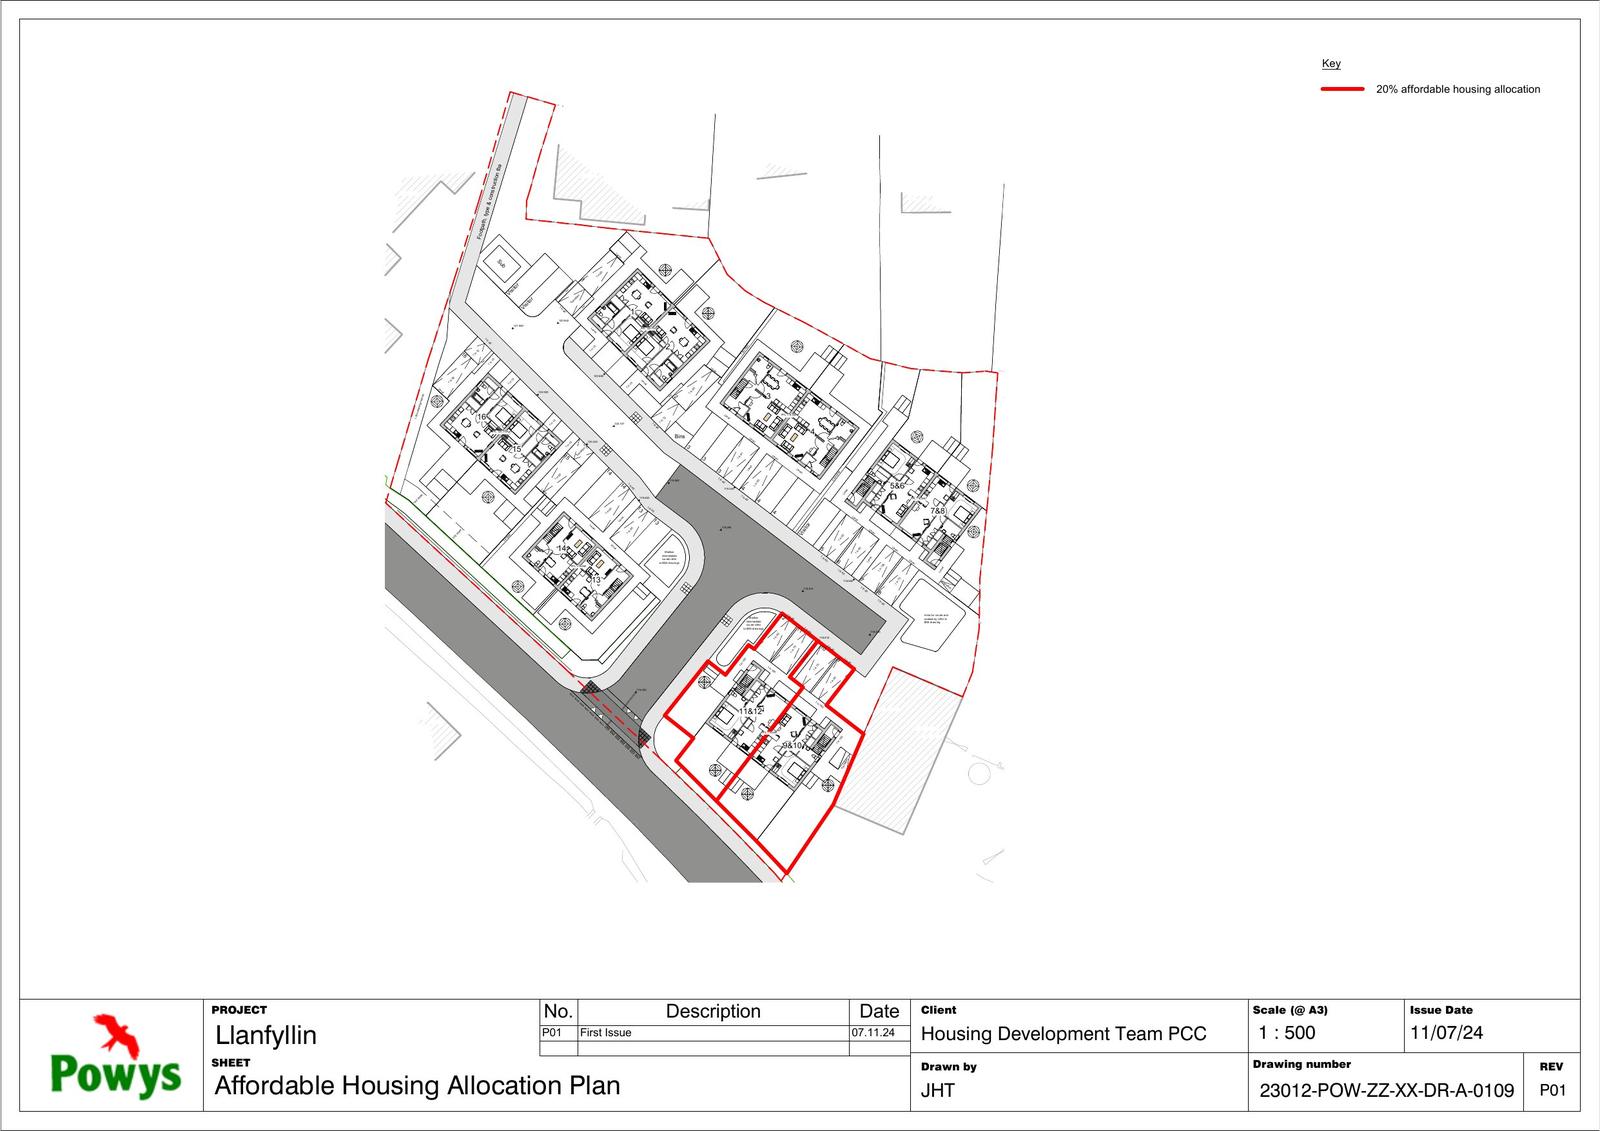Screen dimensions: 1600x1131
Task: Click drawing number 23012-POW-ZZ-XX-DR-A-0109
Action: tap(1386, 1091)
